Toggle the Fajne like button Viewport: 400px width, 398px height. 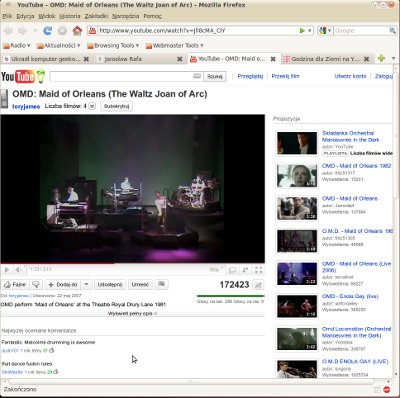click(x=15, y=285)
